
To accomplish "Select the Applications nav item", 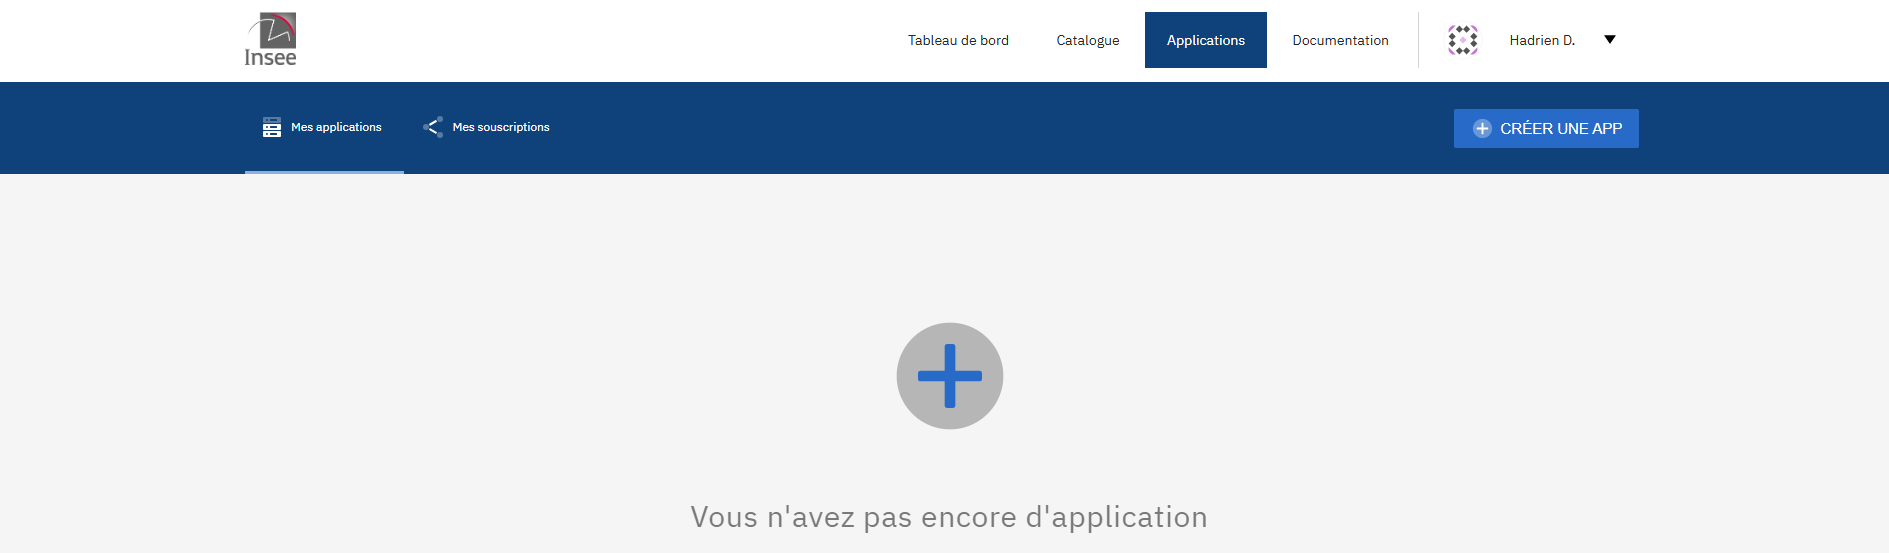I will click(x=1205, y=40).
